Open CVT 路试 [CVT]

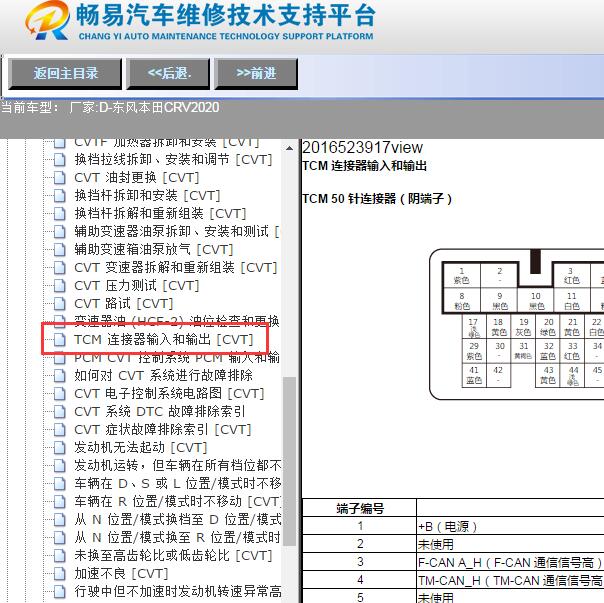point(124,304)
